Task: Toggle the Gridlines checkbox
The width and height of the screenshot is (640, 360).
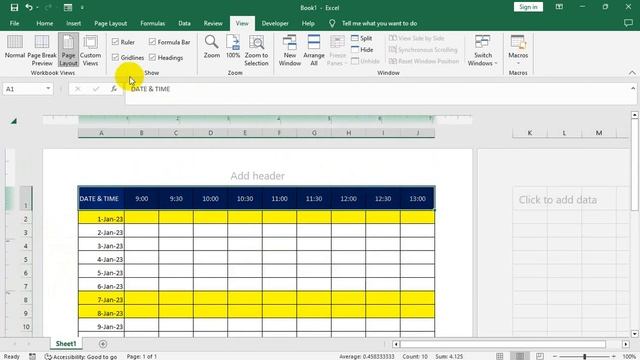Action: 115,58
